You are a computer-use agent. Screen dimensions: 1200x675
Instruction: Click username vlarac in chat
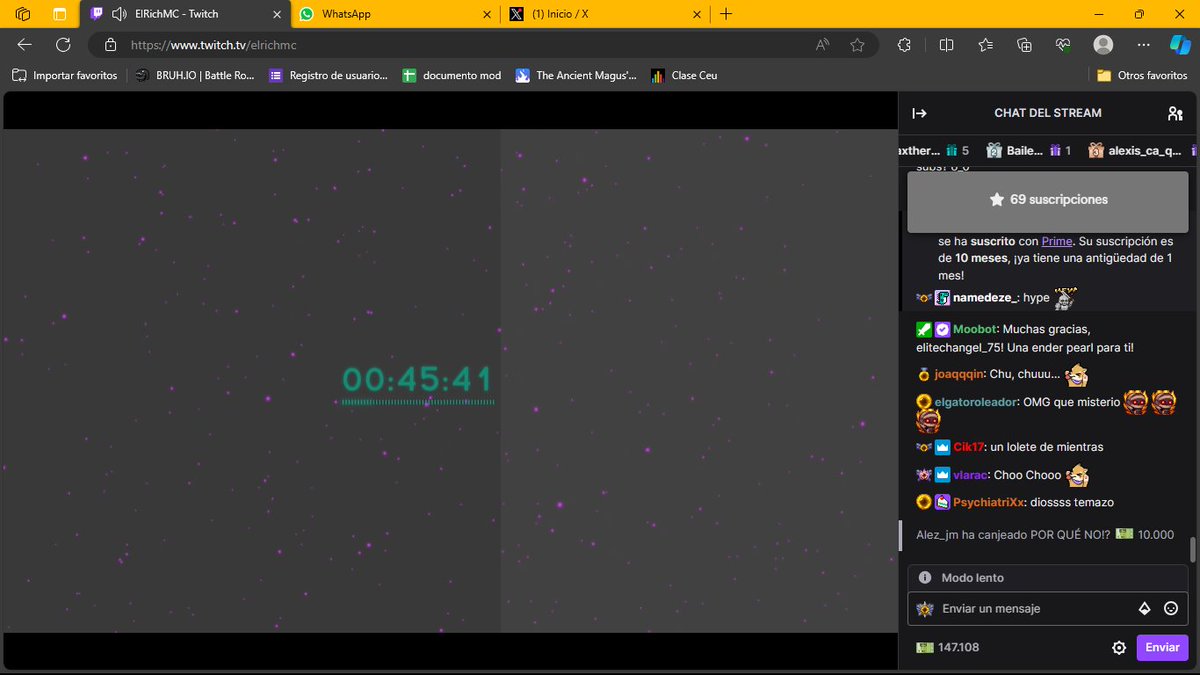click(x=970, y=474)
